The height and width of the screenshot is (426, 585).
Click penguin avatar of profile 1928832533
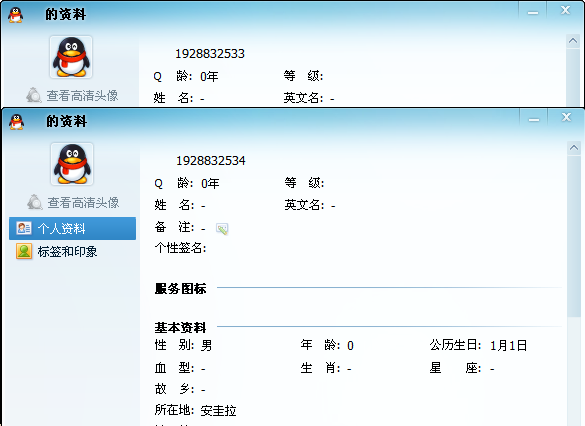point(71,57)
